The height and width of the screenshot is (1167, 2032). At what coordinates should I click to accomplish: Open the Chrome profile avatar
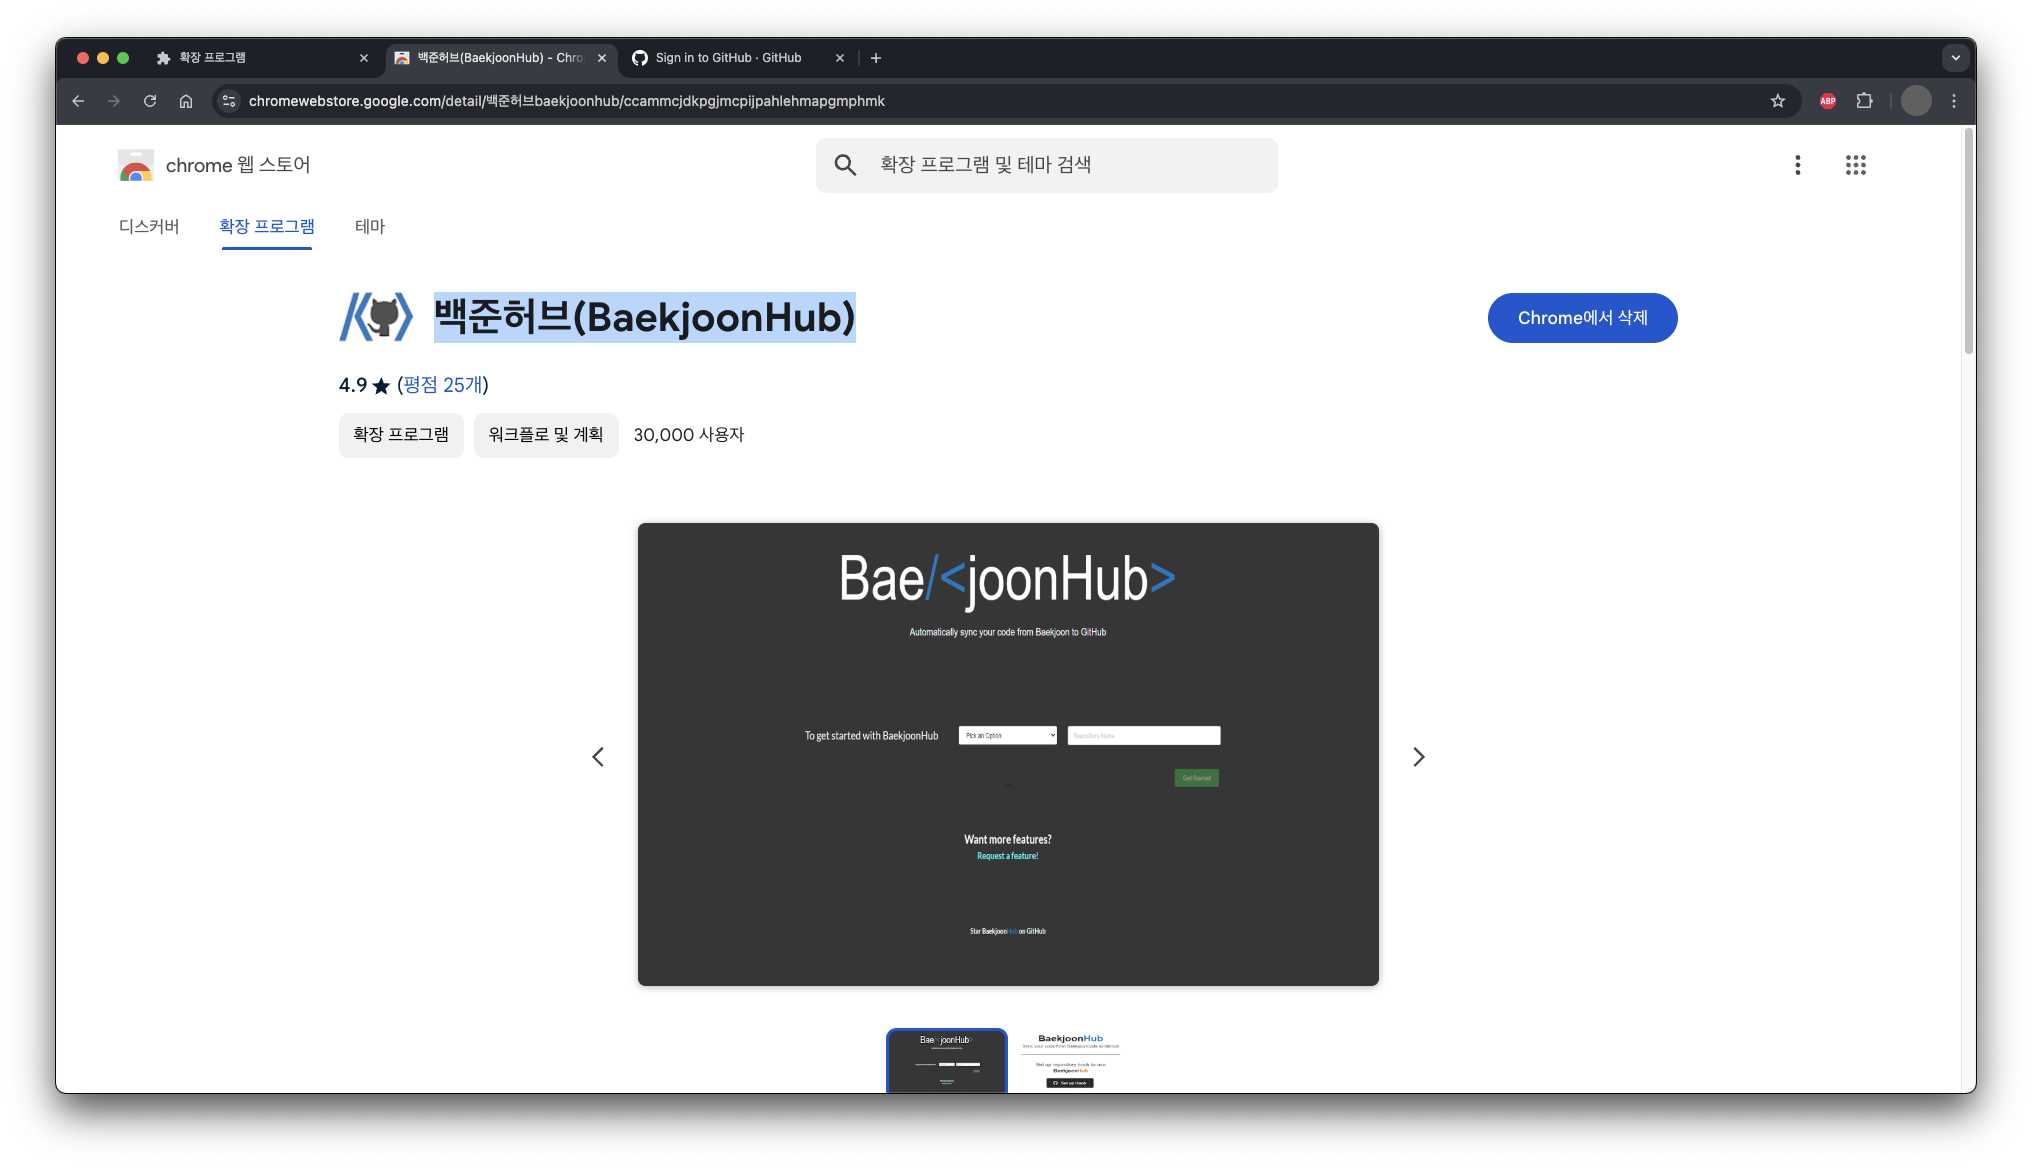(x=1915, y=101)
